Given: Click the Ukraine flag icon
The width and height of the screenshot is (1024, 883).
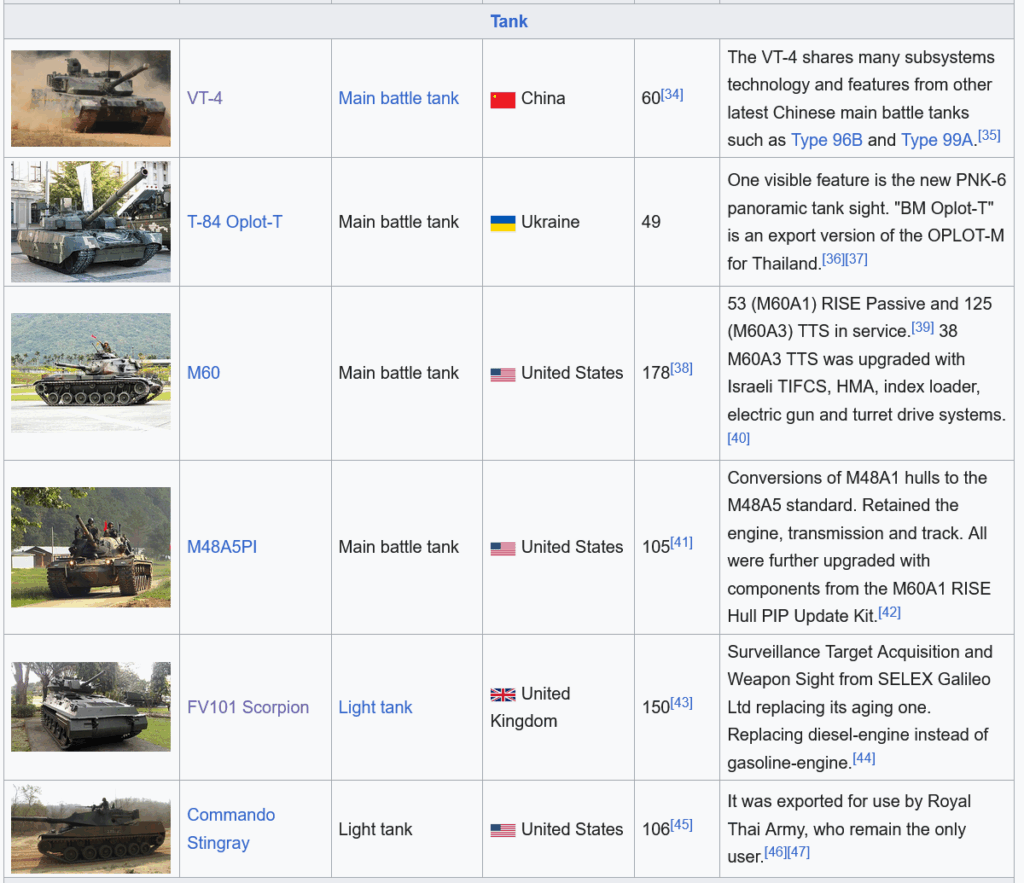Looking at the screenshot, I should click(x=503, y=223).
